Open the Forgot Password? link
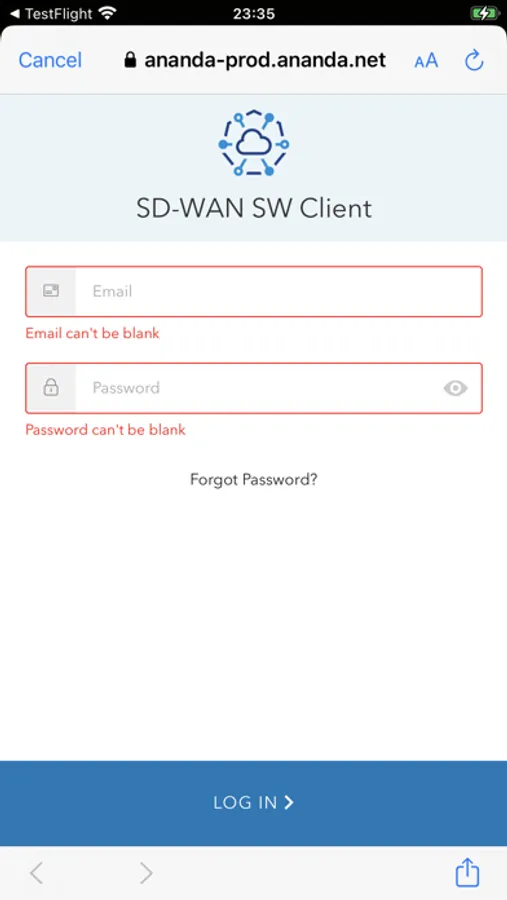 253,479
